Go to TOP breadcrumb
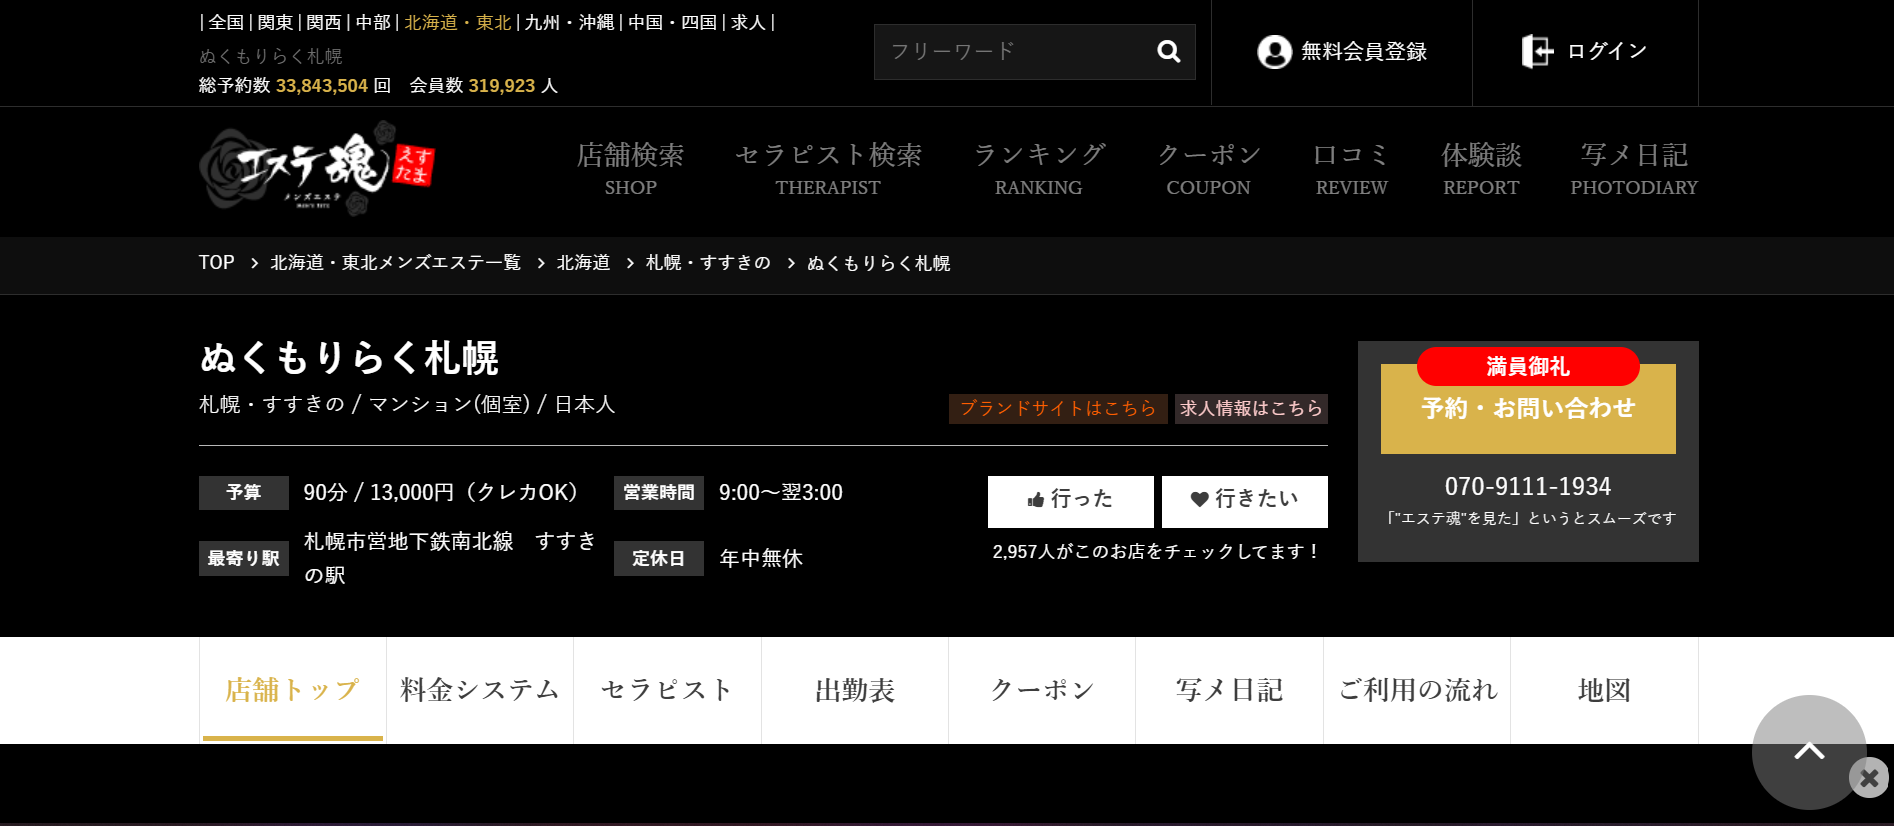Screen dimensions: 1894x826 (x=216, y=263)
